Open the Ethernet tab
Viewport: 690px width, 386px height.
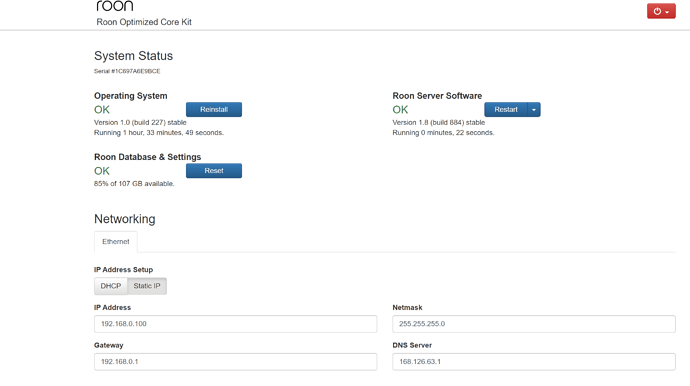pyautogui.click(x=116, y=242)
